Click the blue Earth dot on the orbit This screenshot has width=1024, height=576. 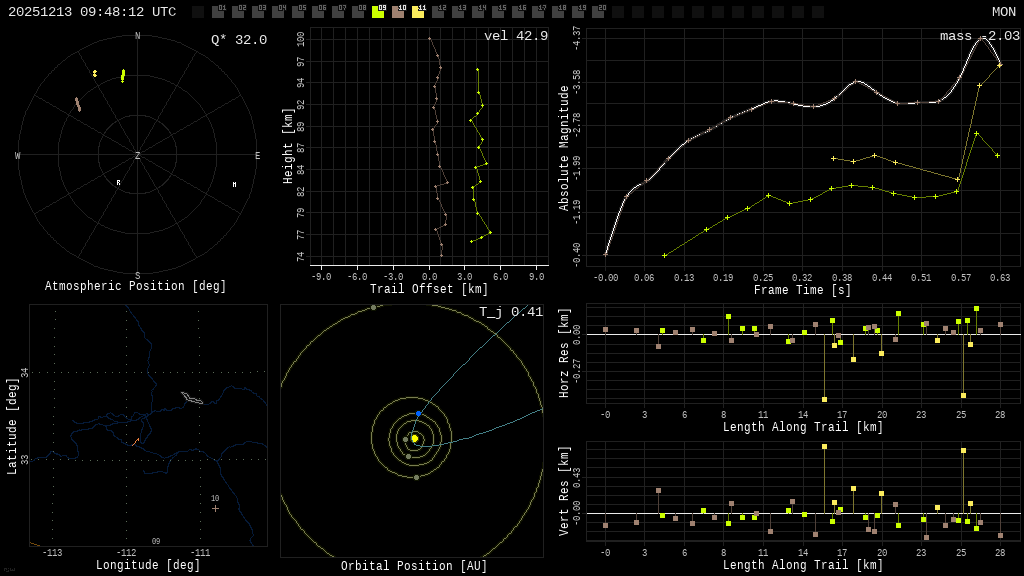418,413
